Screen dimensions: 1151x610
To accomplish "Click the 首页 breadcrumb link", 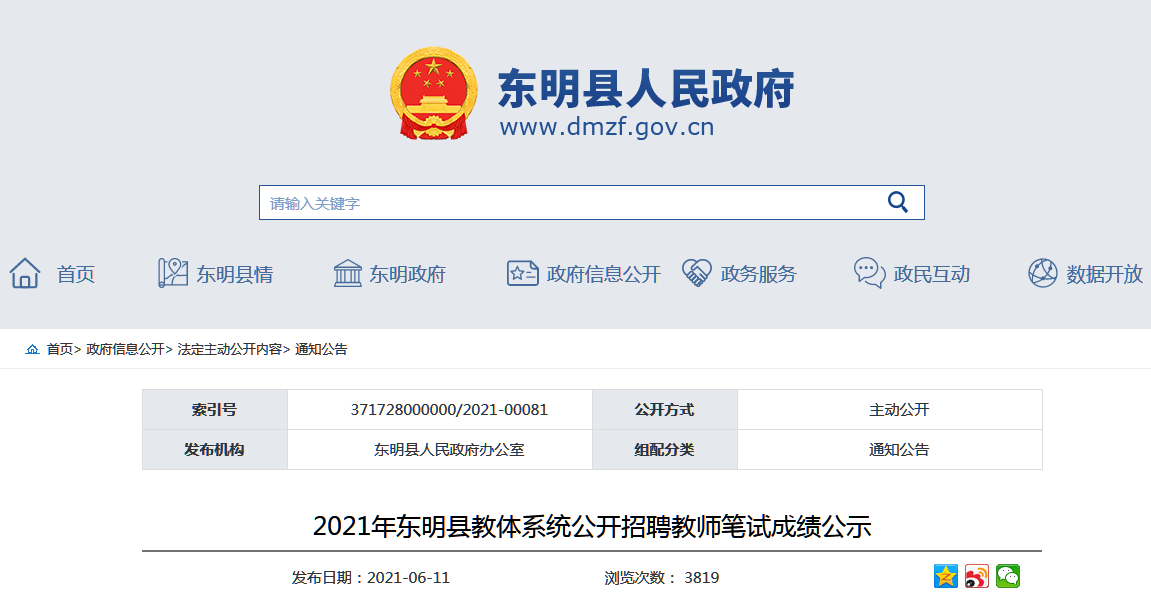I will [59, 349].
